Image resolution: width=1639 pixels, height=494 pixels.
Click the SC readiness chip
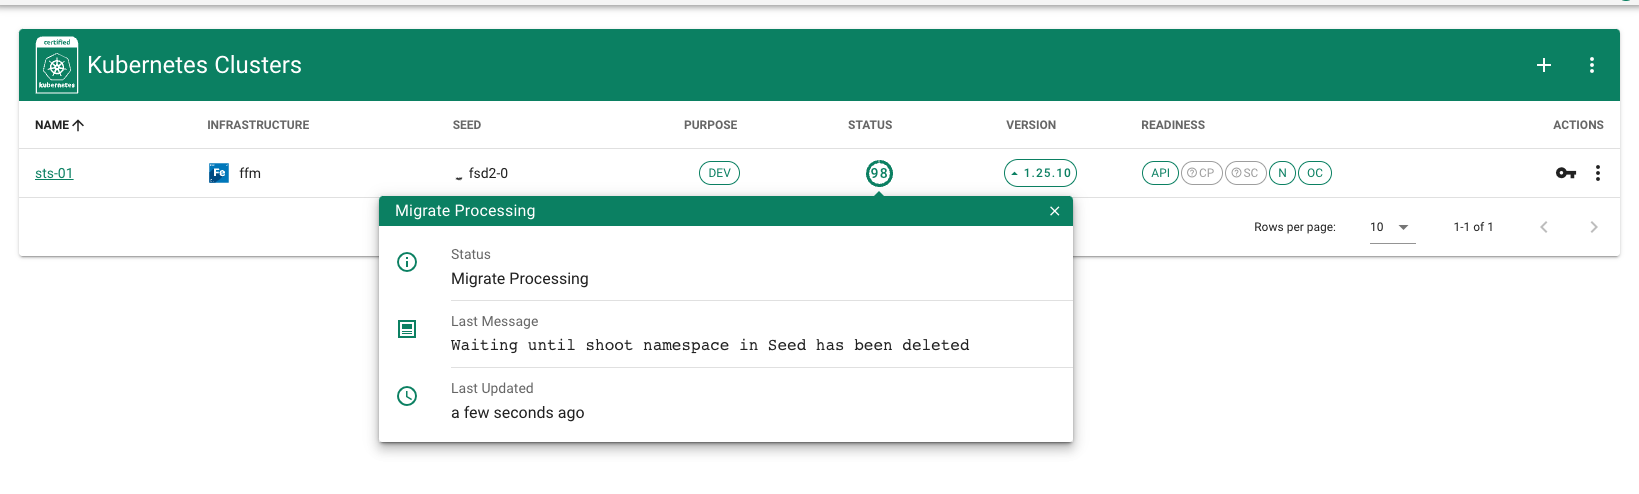click(1245, 173)
